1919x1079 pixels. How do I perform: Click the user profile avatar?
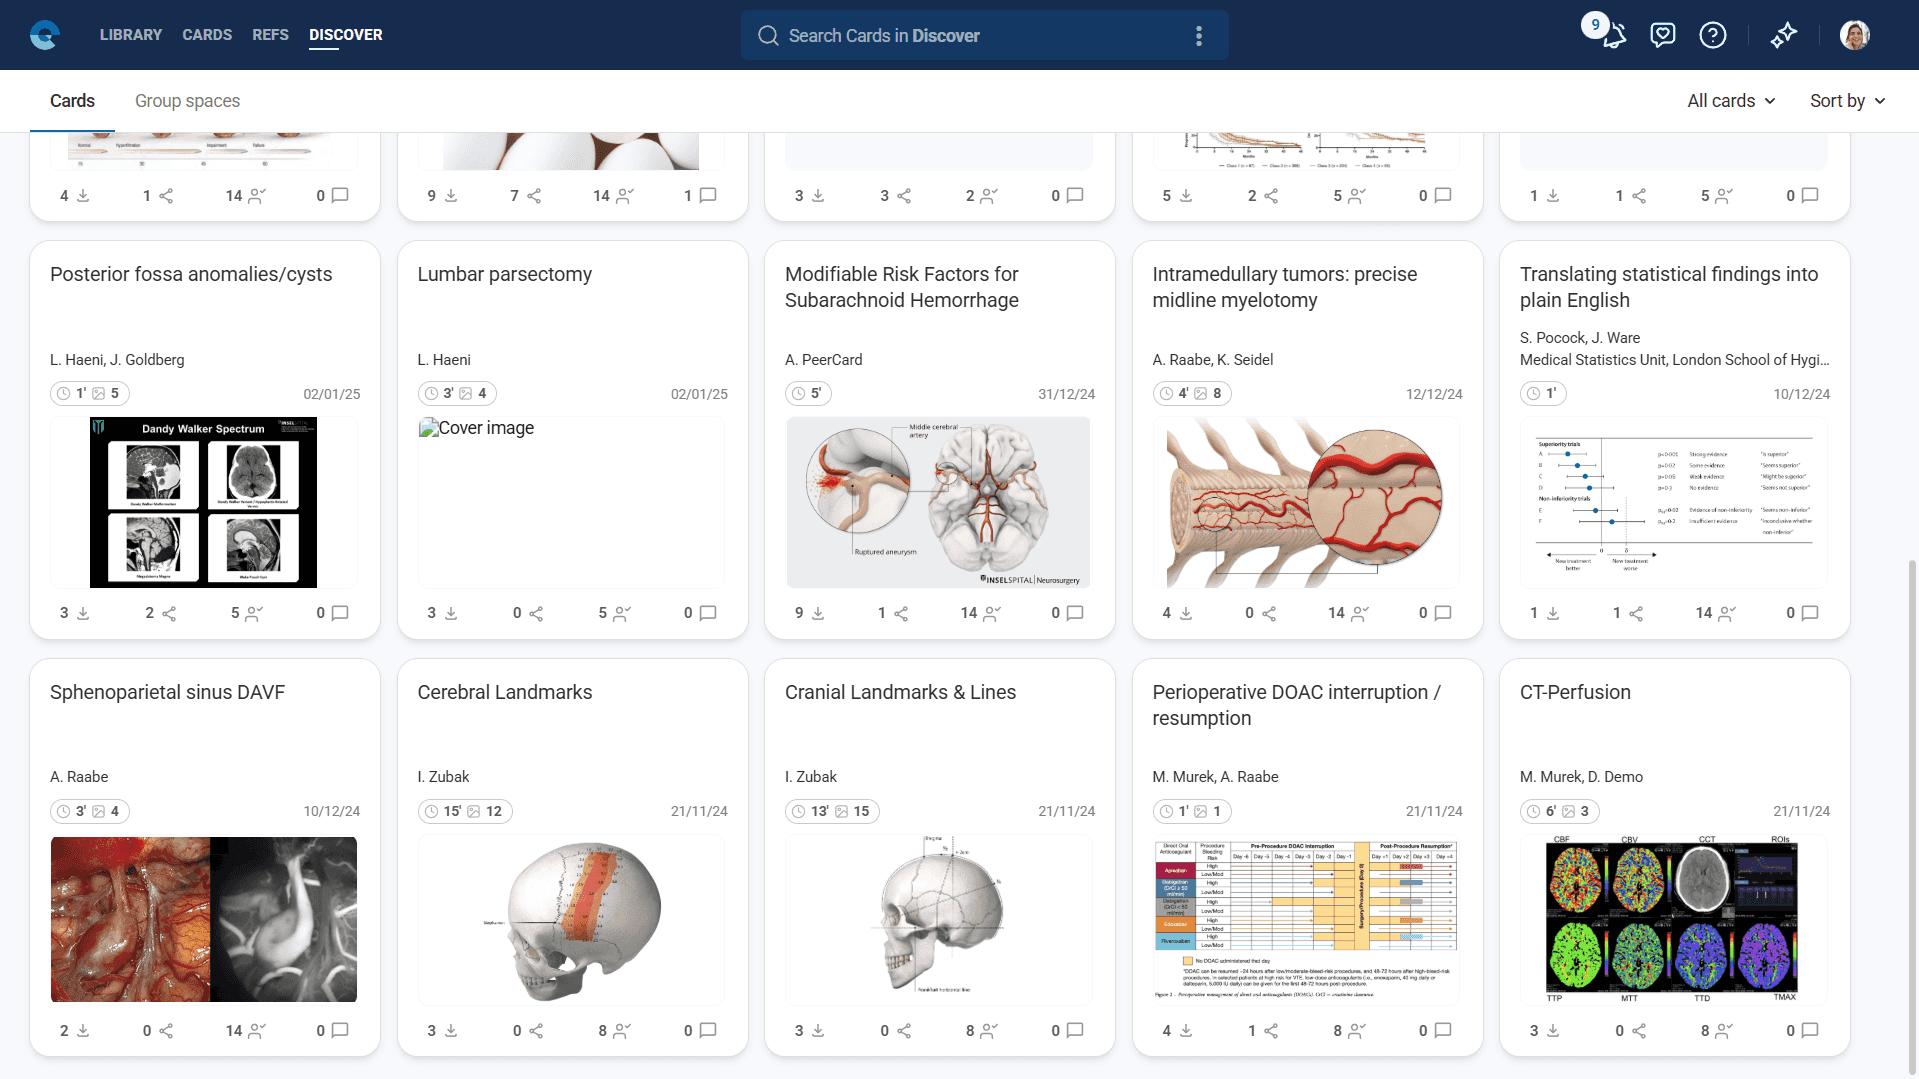pyautogui.click(x=1854, y=36)
